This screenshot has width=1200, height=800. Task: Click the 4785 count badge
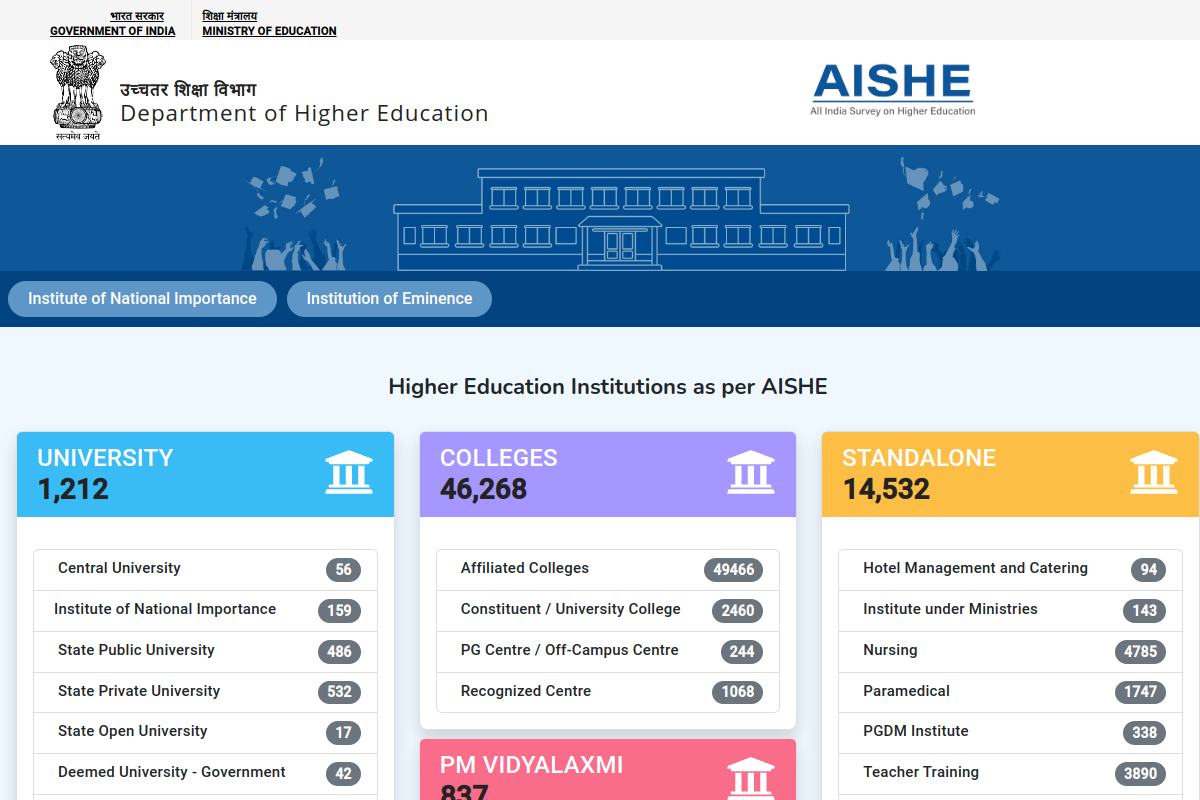coord(1140,652)
